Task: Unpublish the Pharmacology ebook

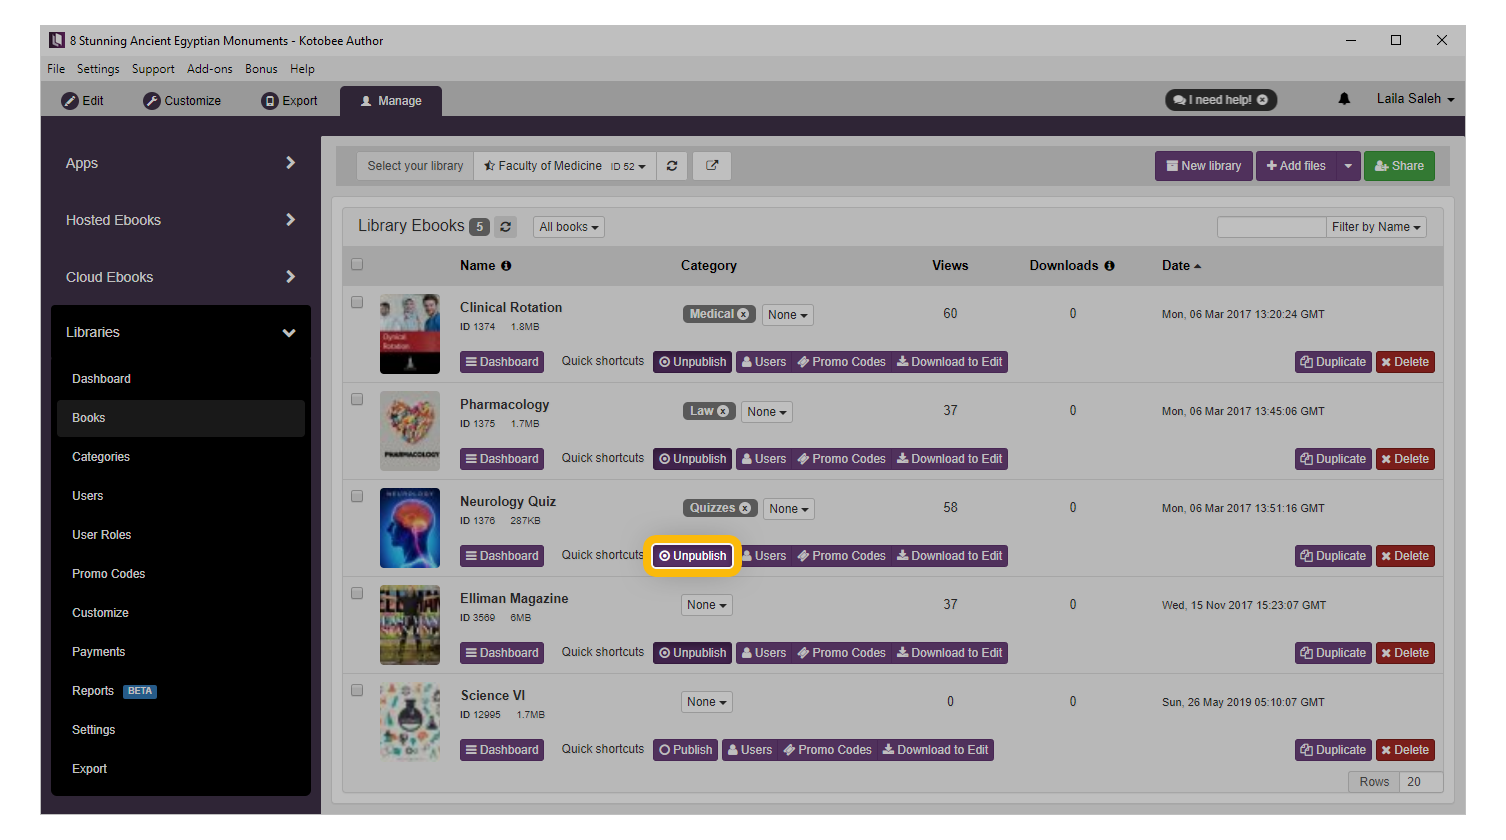Action: [x=692, y=459]
